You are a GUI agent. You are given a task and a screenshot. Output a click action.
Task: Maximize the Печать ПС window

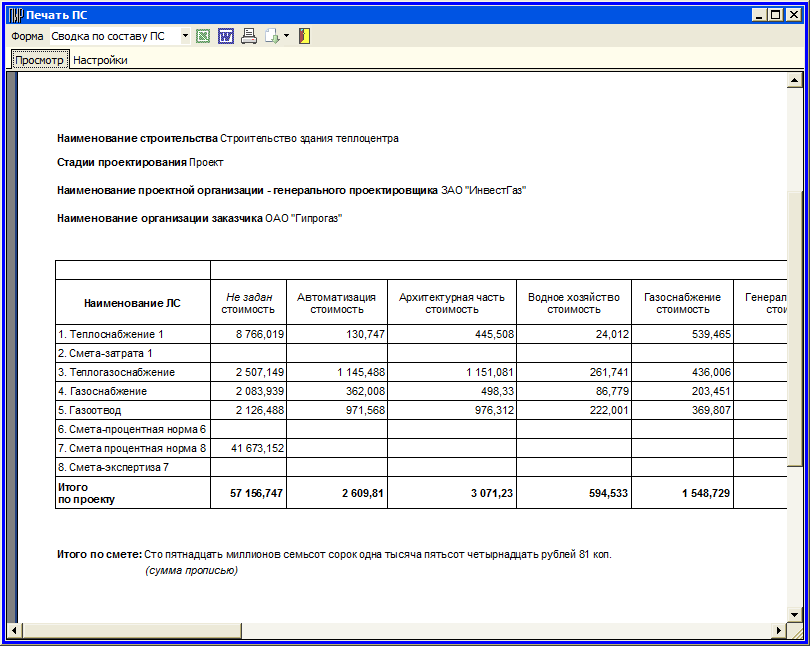776,15
